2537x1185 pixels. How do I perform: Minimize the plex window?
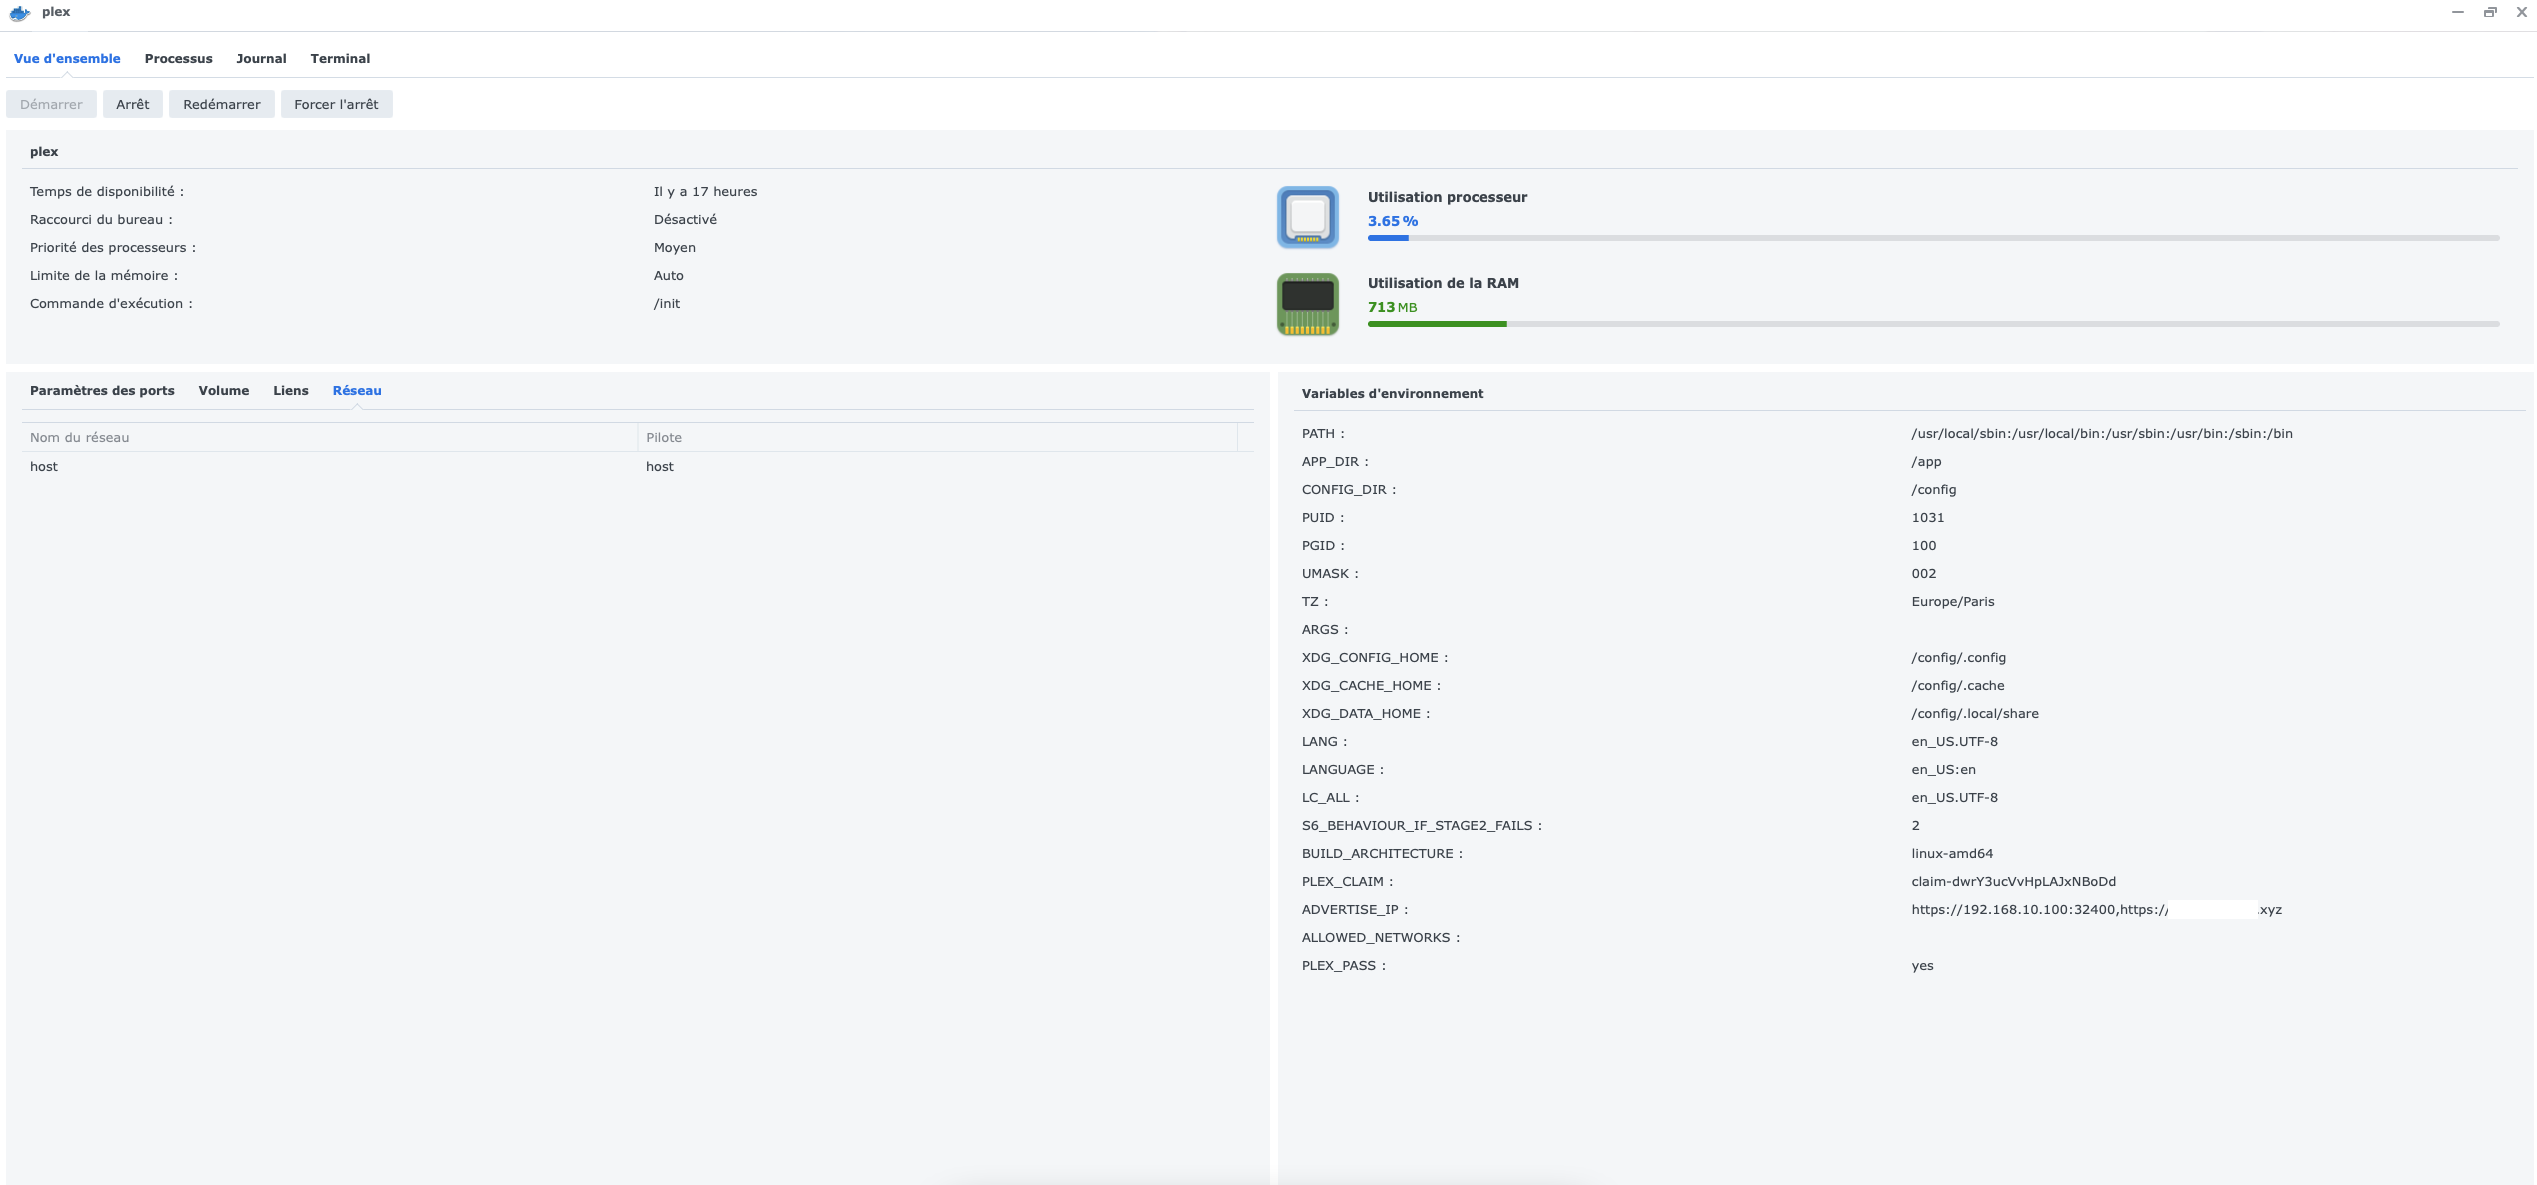click(2457, 12)
